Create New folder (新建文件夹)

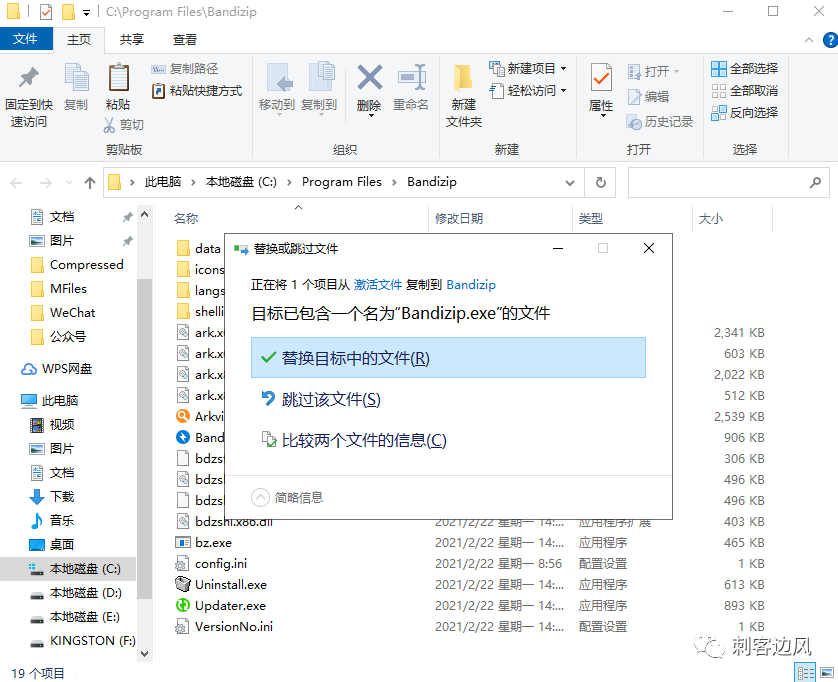463,96
